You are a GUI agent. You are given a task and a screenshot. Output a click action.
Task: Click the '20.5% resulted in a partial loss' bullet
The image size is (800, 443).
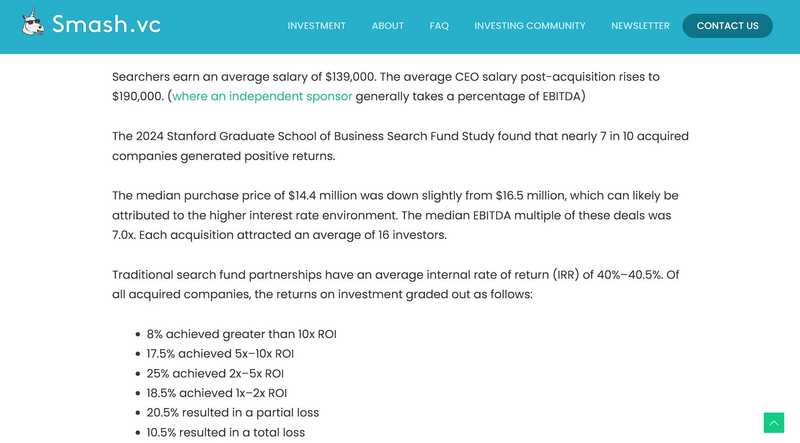pyautogui.click(x=233, y=412)
